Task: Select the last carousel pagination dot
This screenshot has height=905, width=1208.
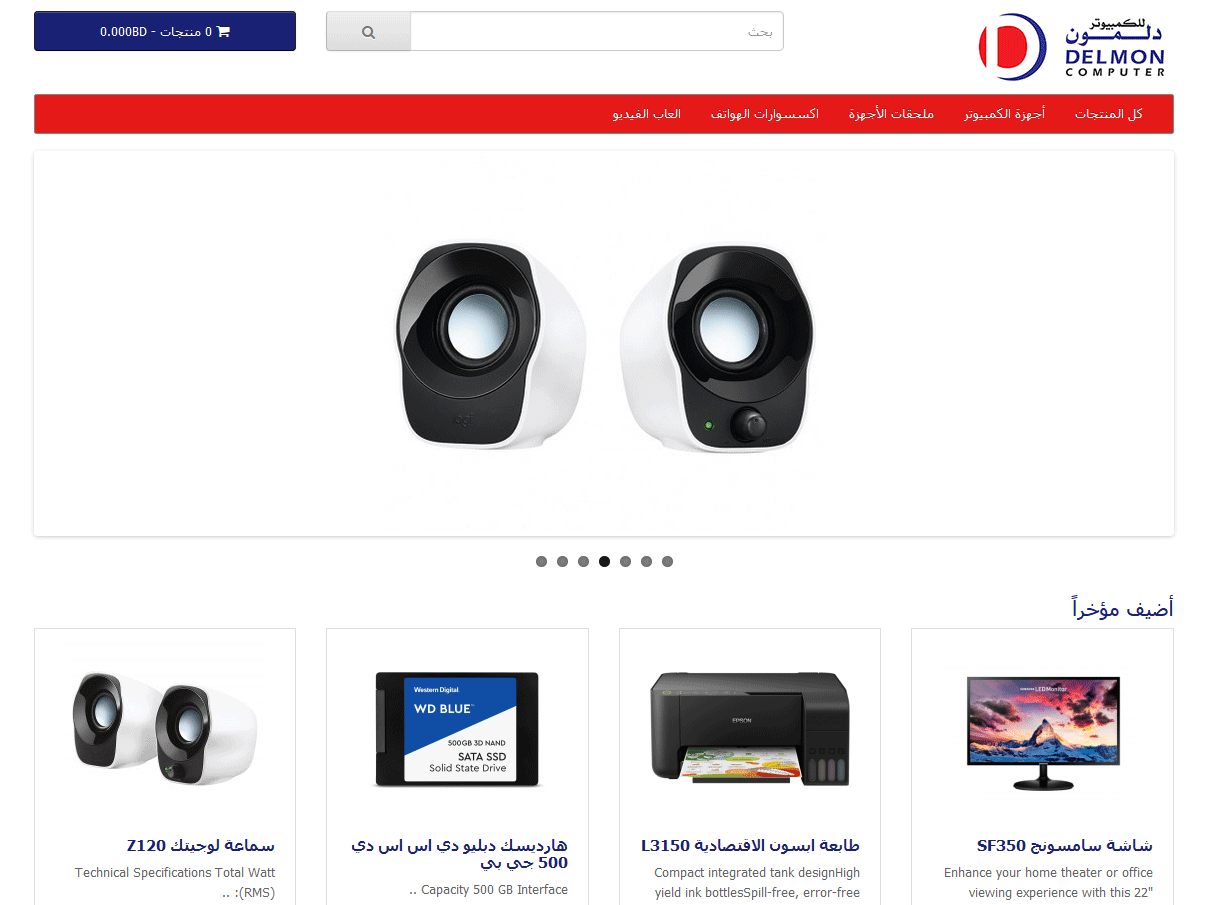Action: coord(667,562)
